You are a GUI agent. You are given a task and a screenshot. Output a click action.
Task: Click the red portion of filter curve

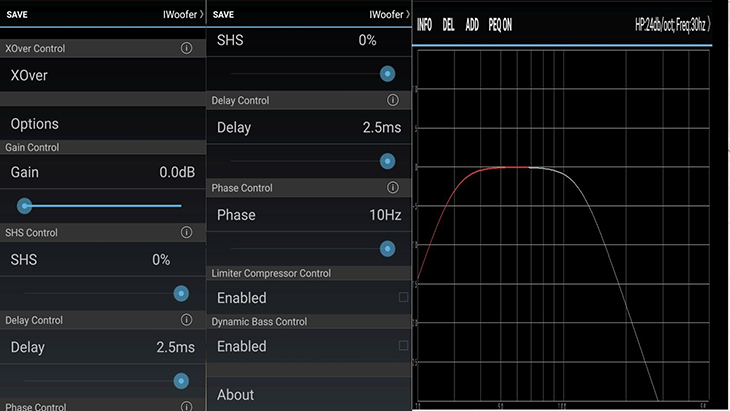(454, 190)
